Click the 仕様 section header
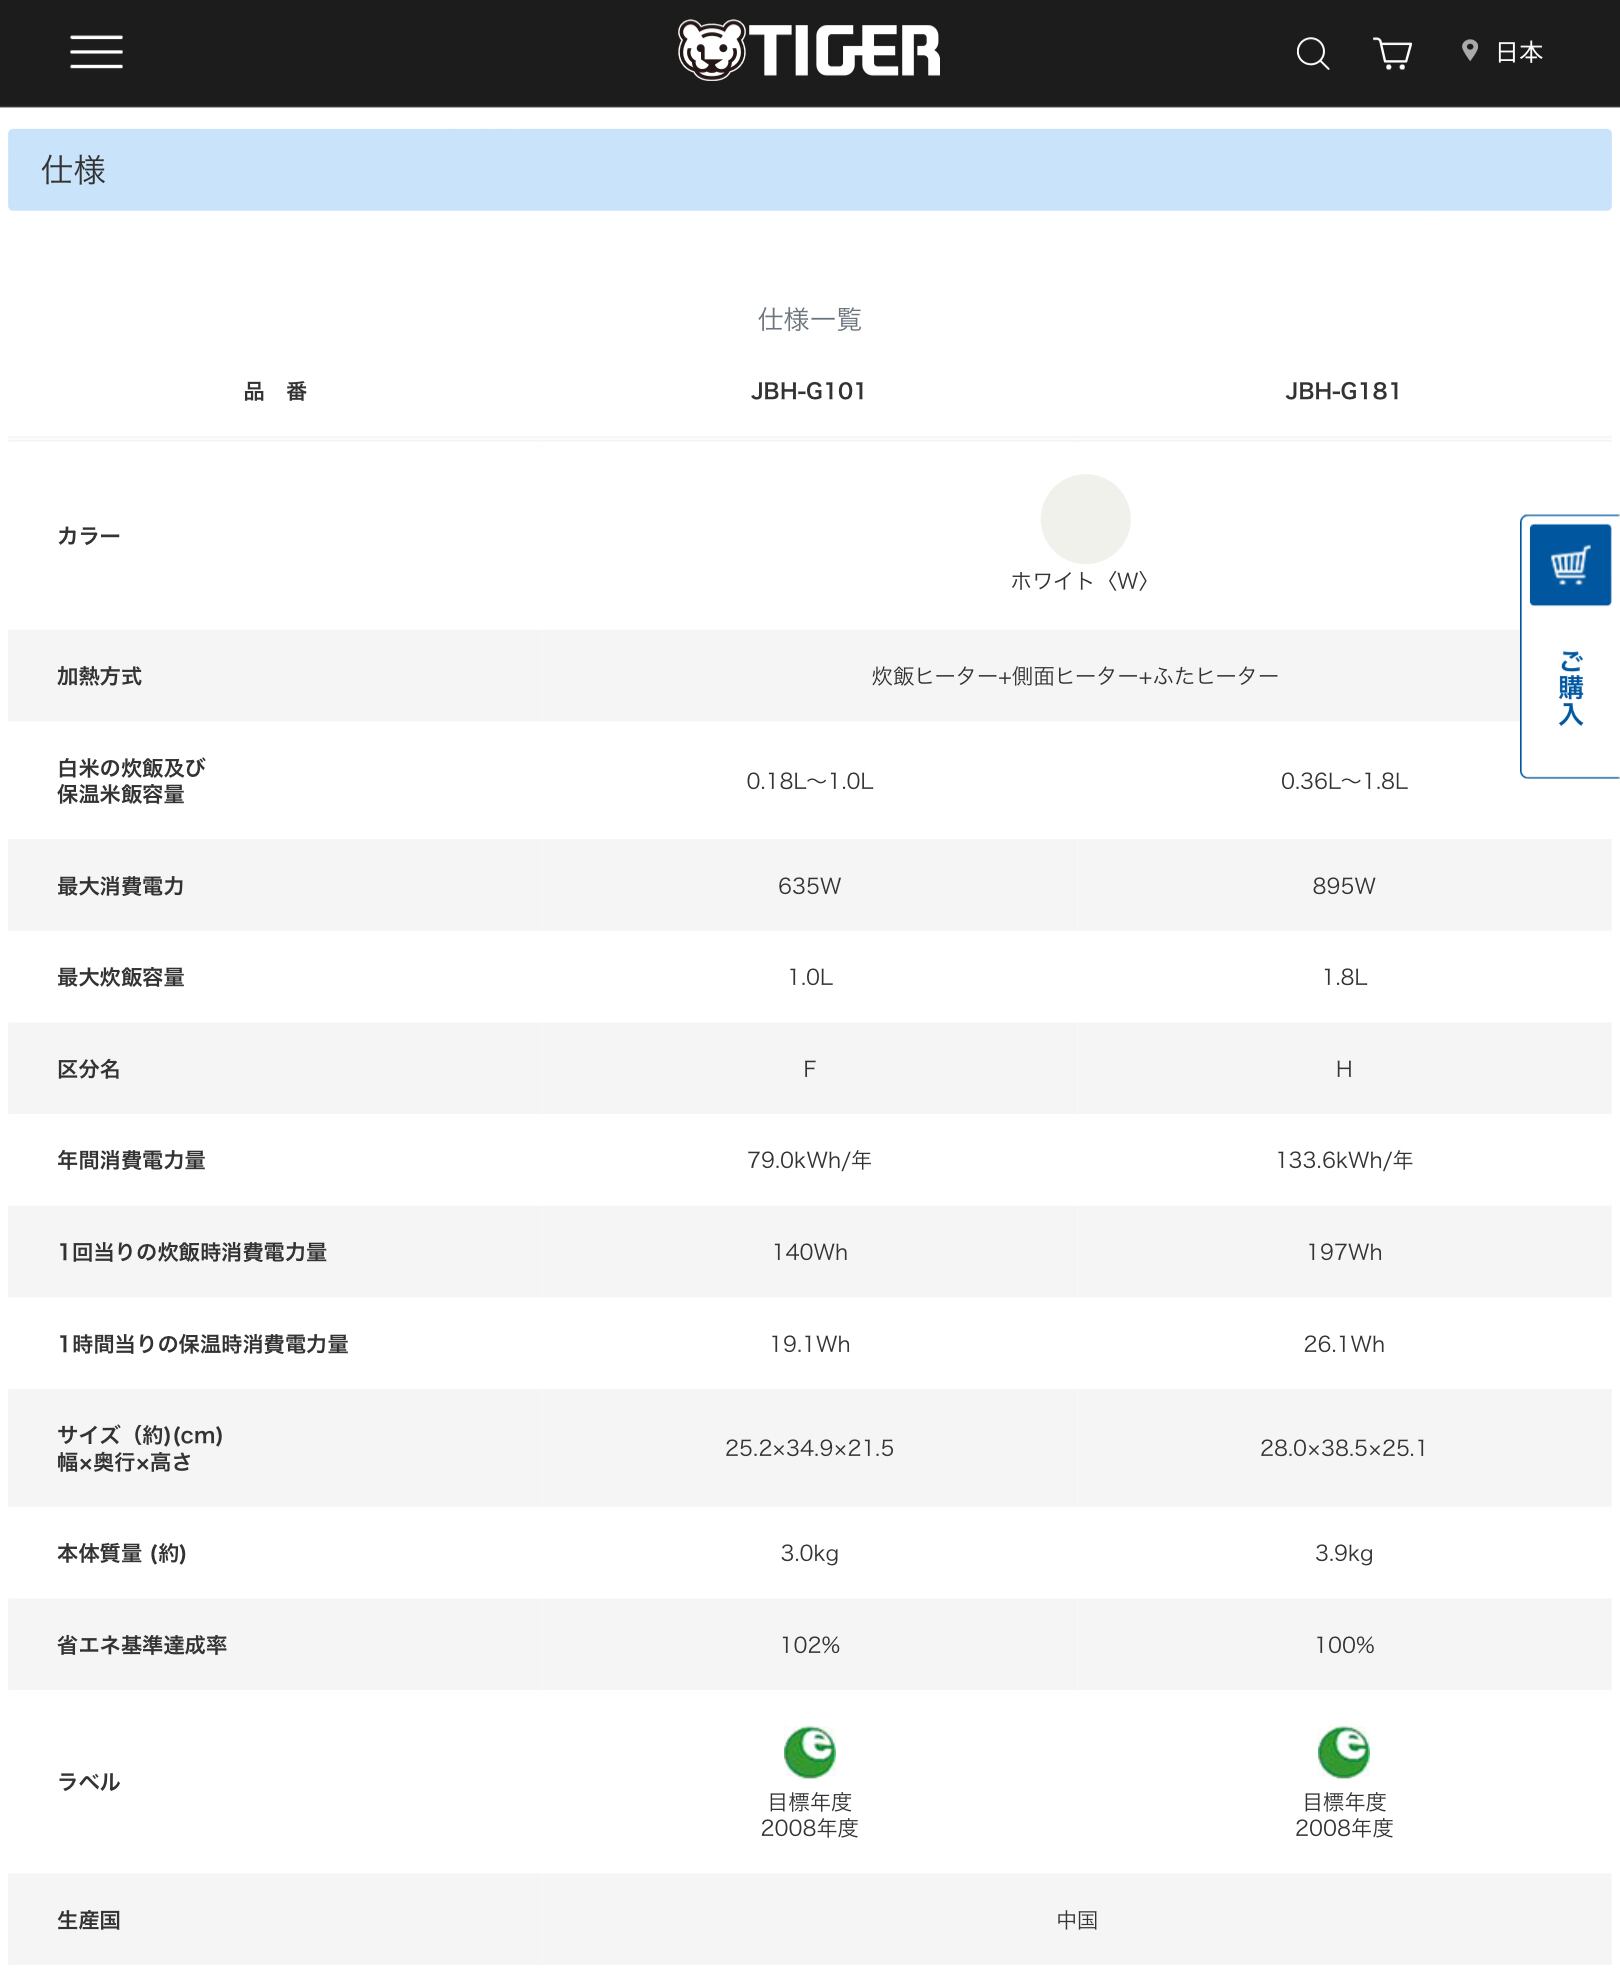 (810, 170)
